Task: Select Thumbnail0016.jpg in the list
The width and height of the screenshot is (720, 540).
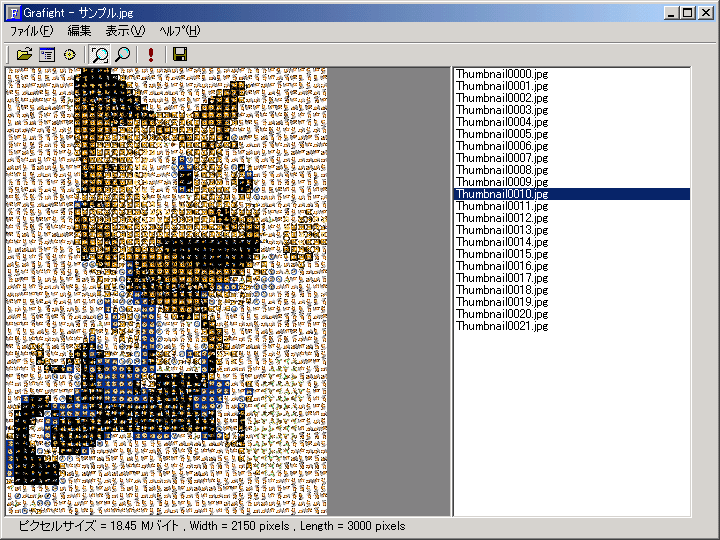Action: tap(572, 266)
